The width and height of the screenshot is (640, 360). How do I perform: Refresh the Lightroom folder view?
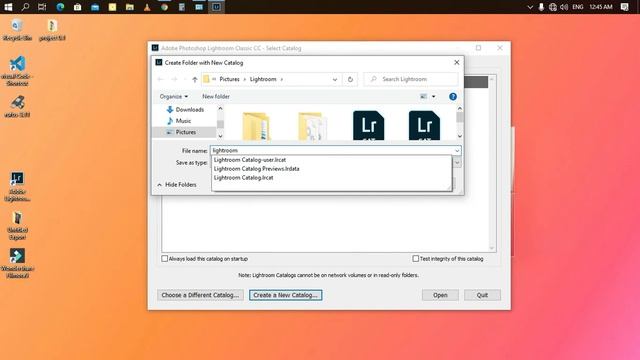(350, 79)
